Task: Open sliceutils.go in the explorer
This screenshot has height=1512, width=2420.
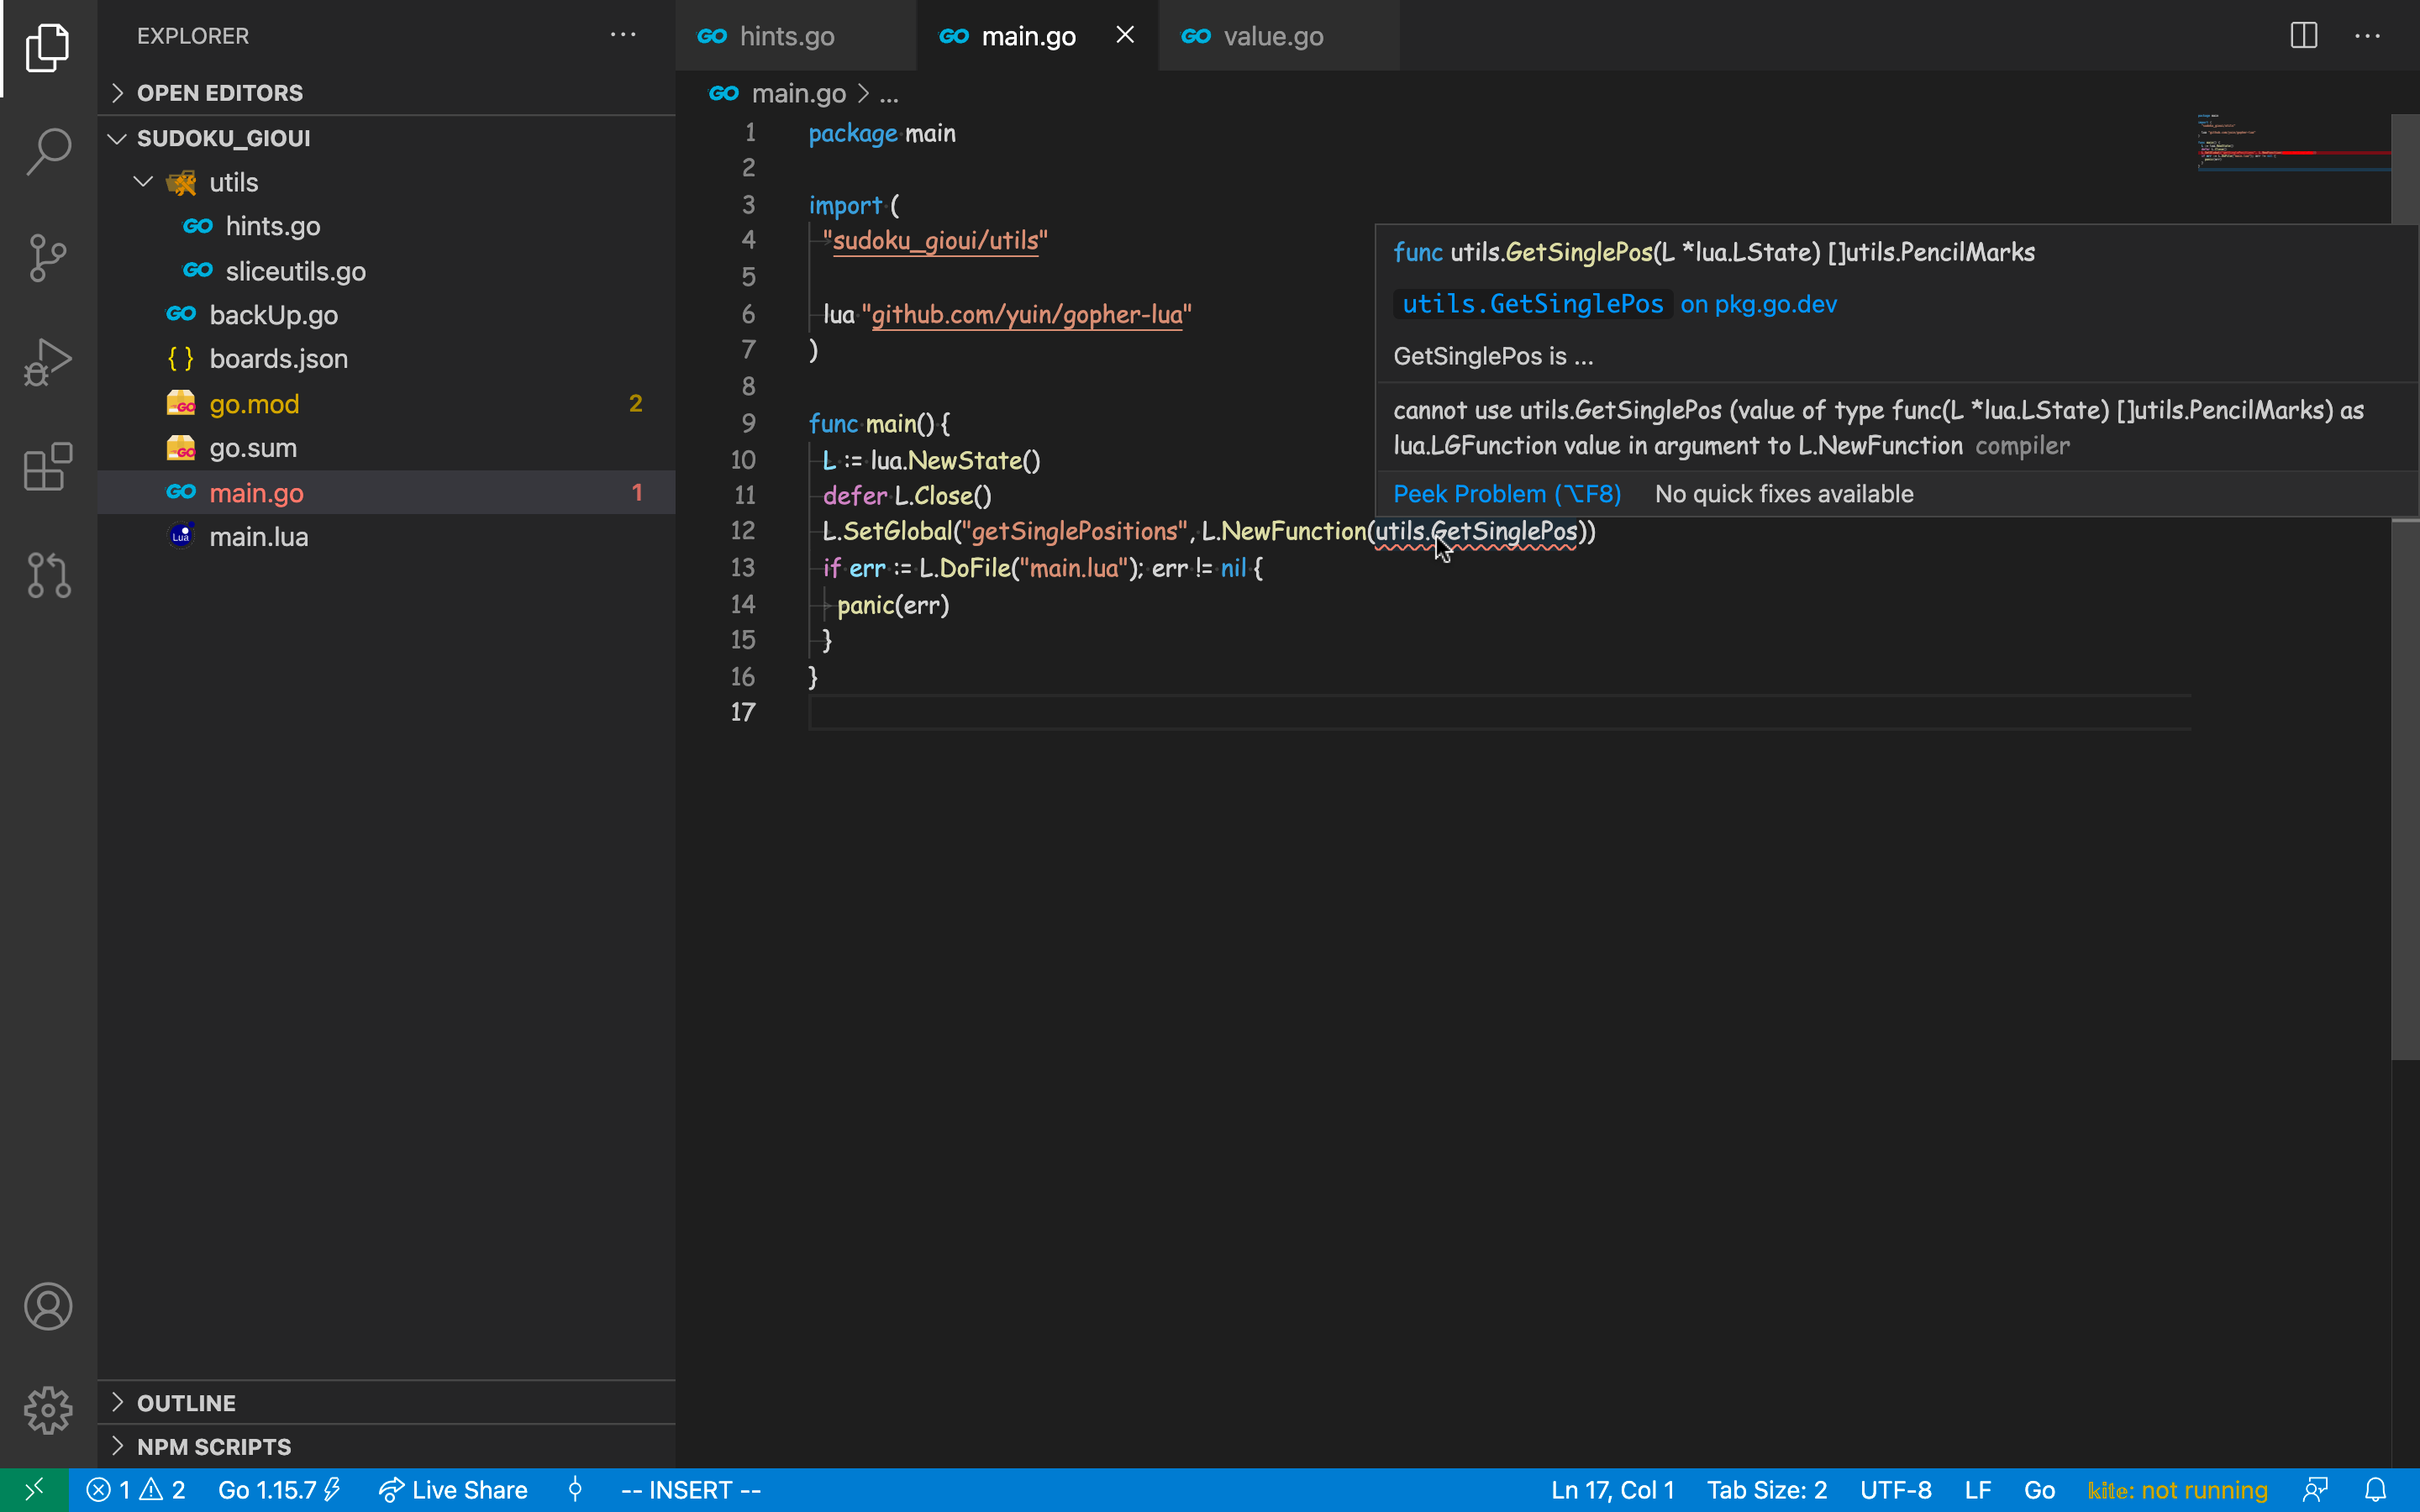Action: [x=386, y=271]
